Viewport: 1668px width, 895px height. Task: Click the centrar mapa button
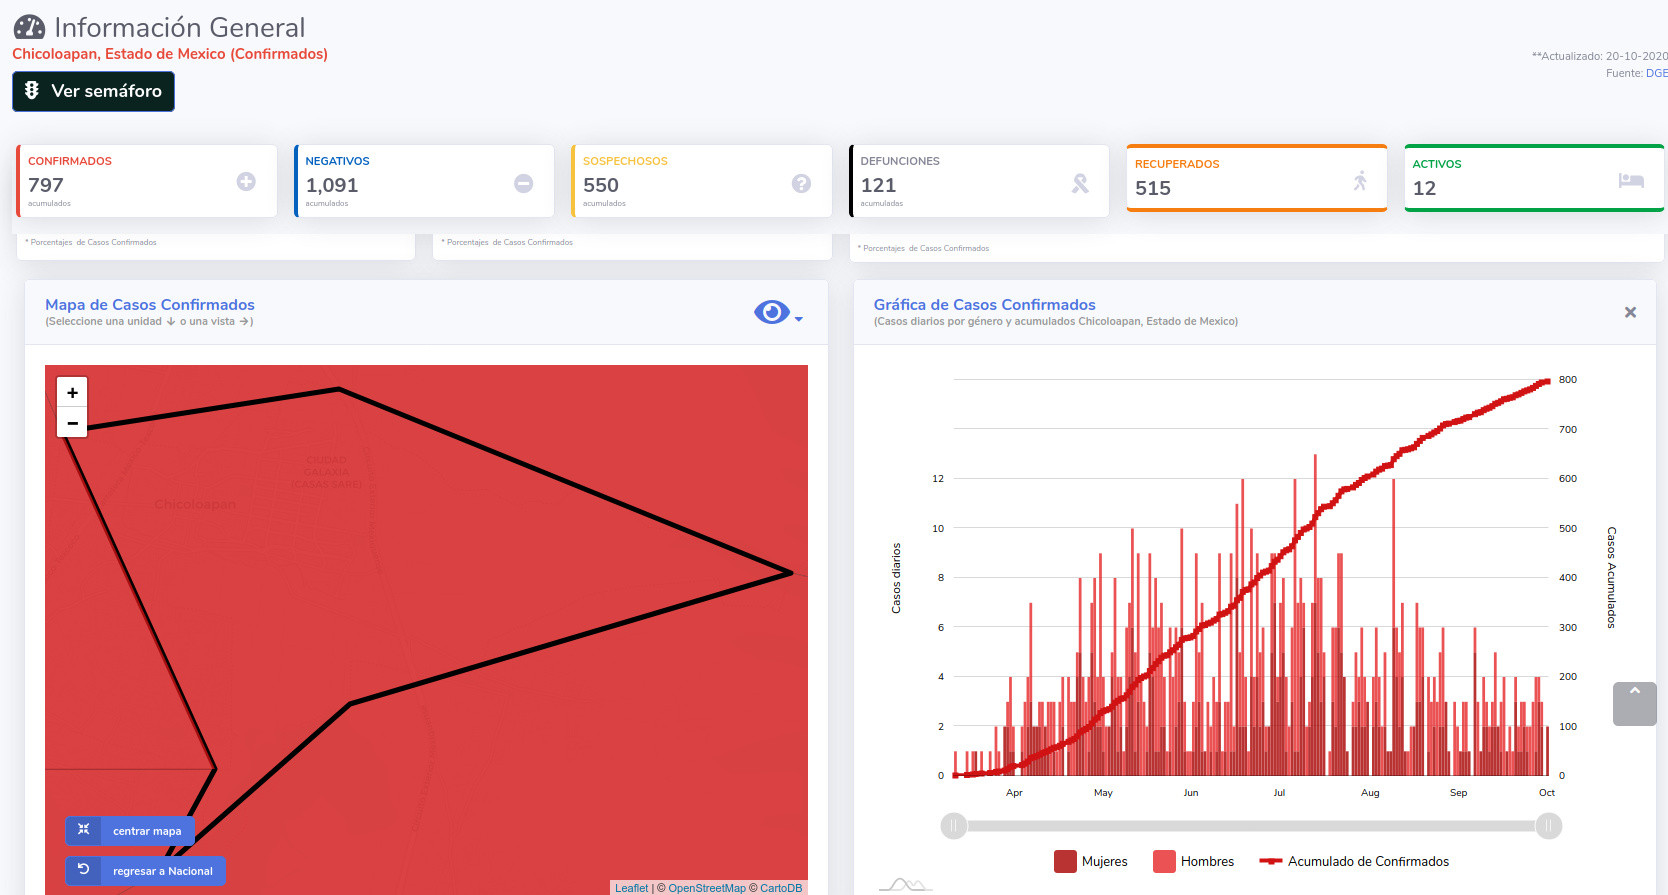tap(130, 831)
